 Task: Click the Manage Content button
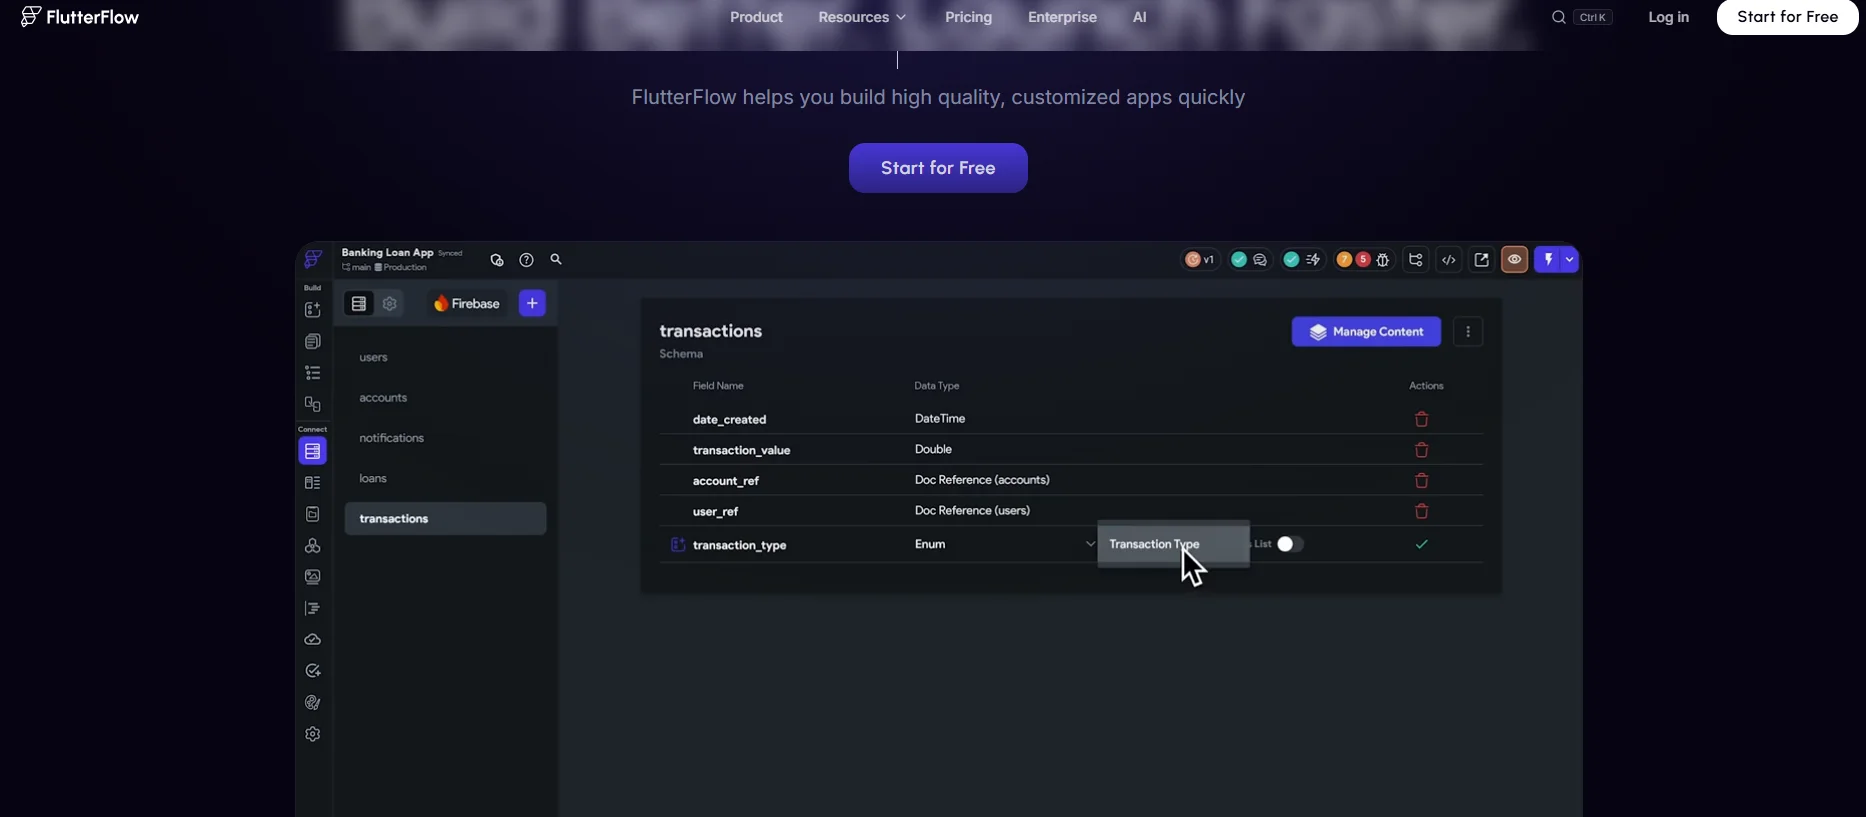pos(1366,332)
